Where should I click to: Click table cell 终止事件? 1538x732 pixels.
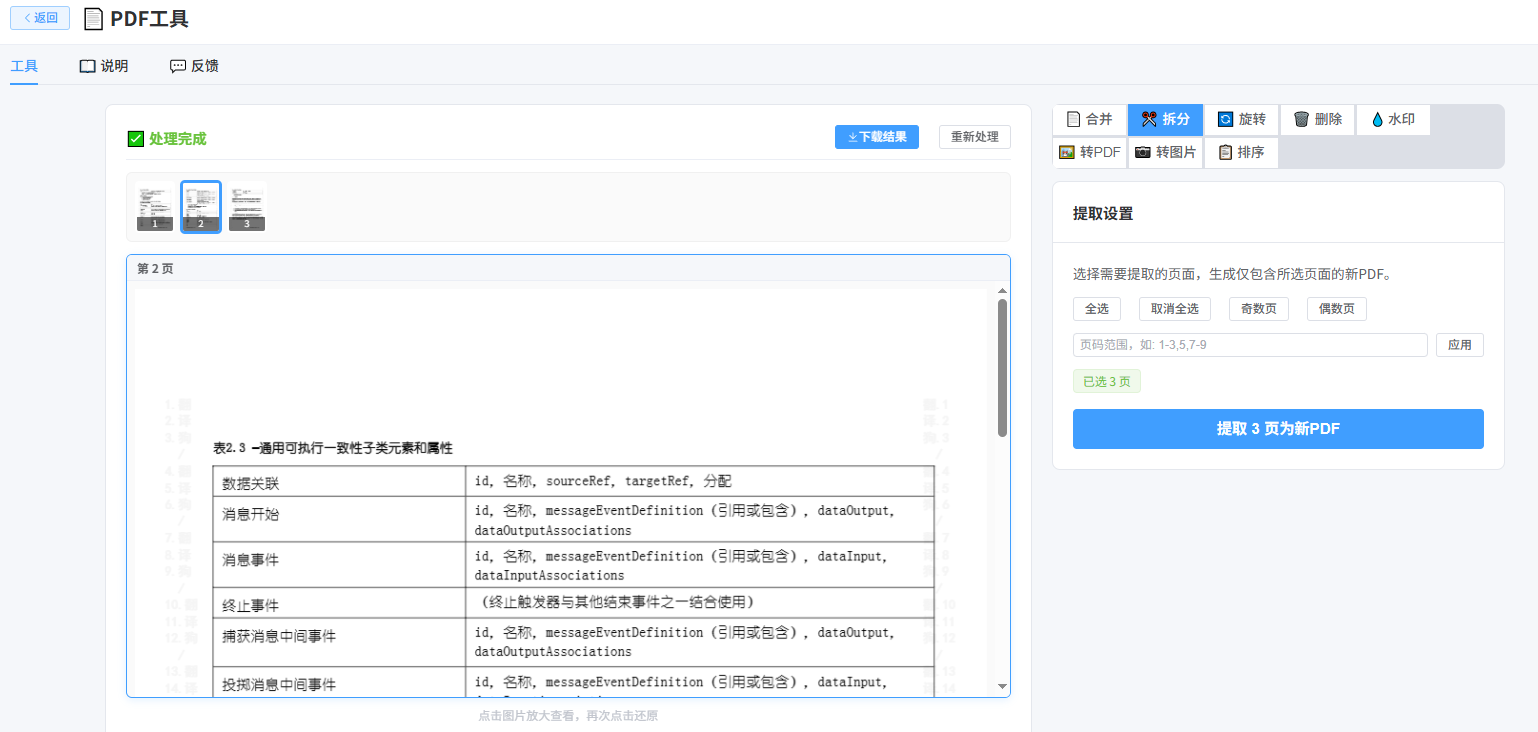coord(338,603)
